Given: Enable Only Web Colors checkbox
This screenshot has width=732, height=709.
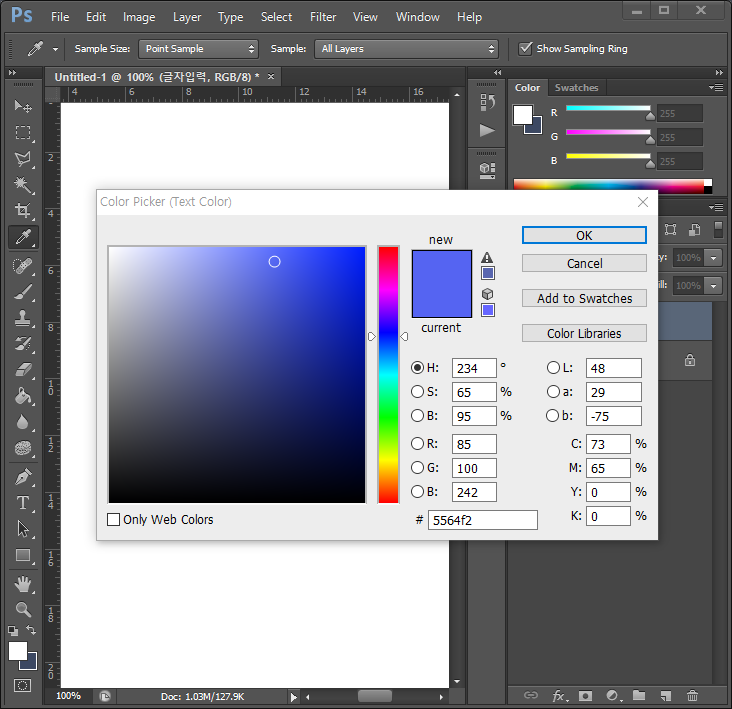Looking at the screenshot, I should 113,519.
